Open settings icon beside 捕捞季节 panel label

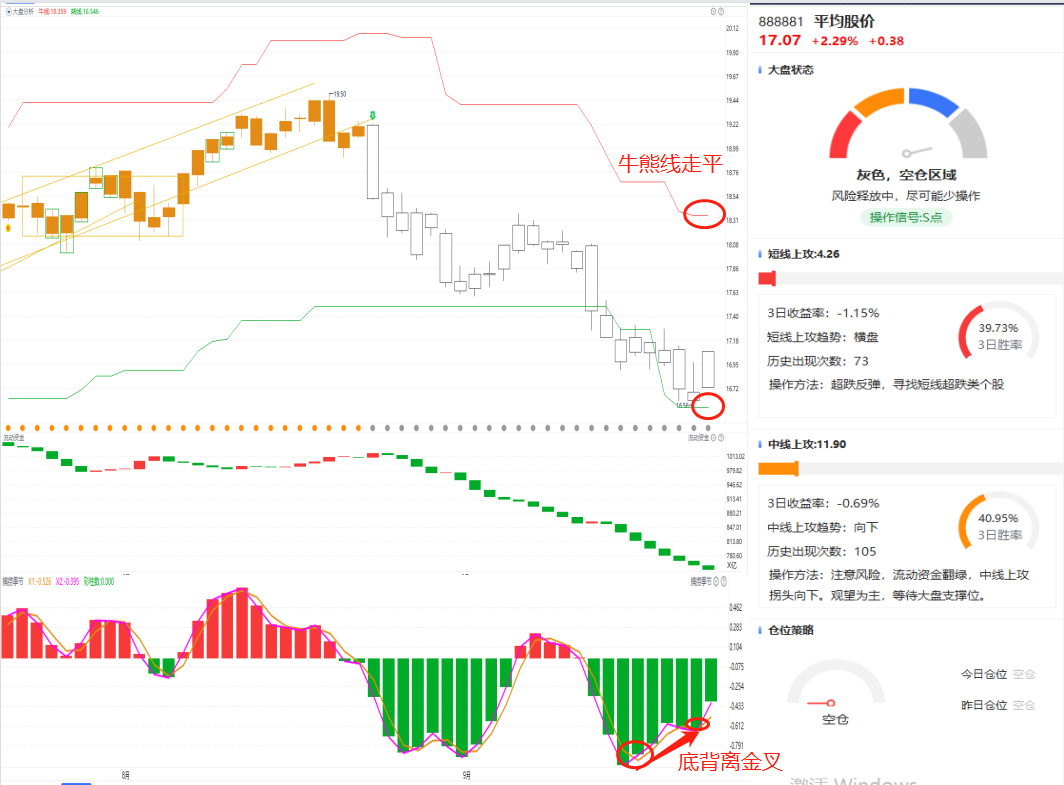(x=716, y=581)
